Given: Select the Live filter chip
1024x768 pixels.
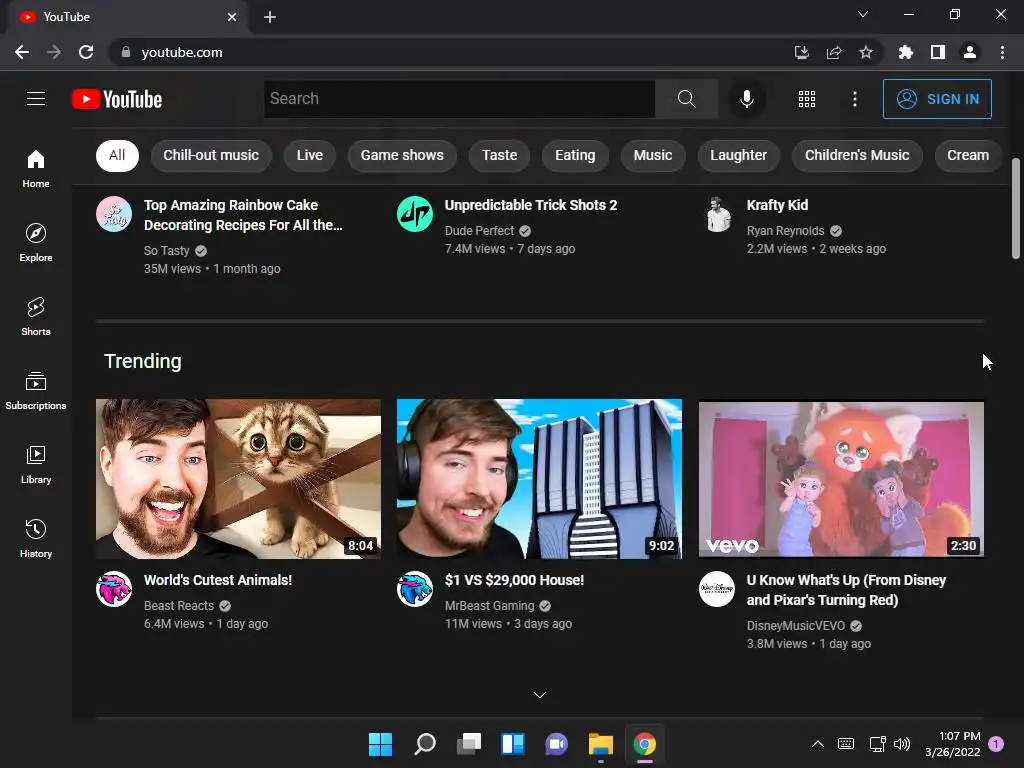Looking at the screenshot, I should click(x=310, y=155).
